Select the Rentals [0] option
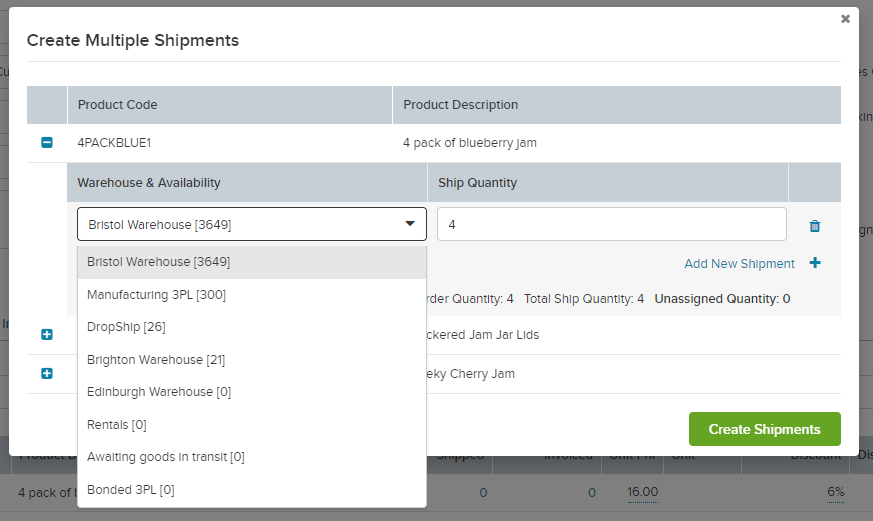The height and width of the screenshot is (521, 873). click(x=117, y=425)
